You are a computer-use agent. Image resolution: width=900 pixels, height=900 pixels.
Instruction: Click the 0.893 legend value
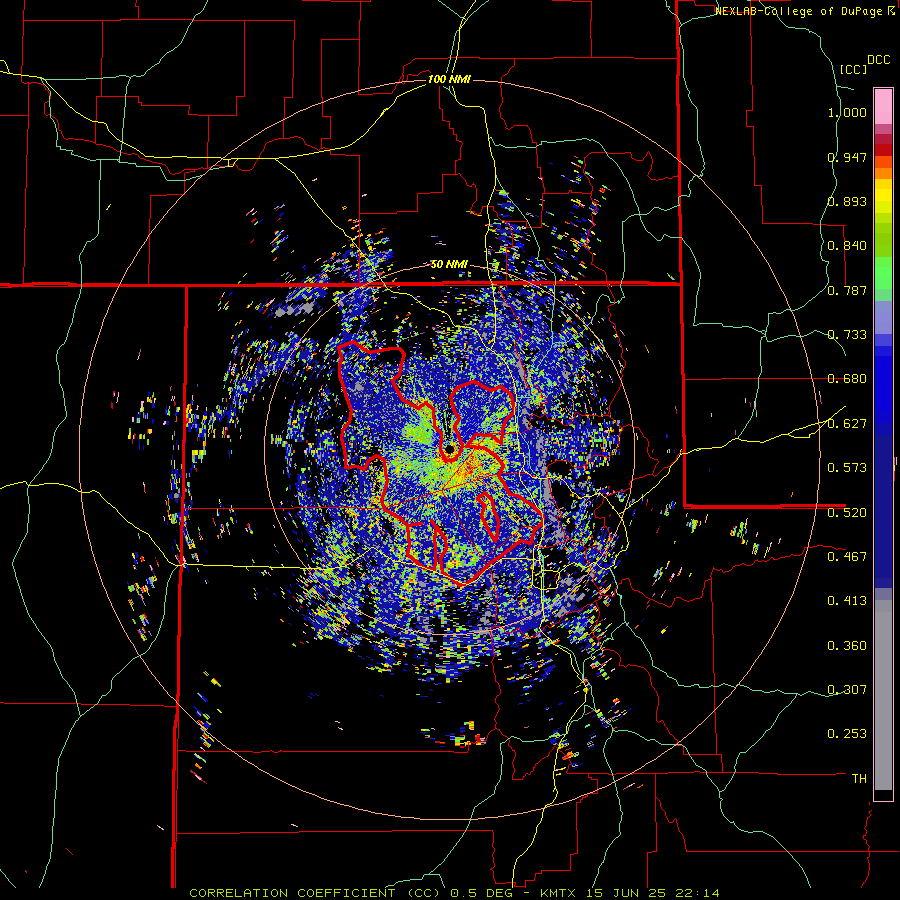(x=847, y=201)
